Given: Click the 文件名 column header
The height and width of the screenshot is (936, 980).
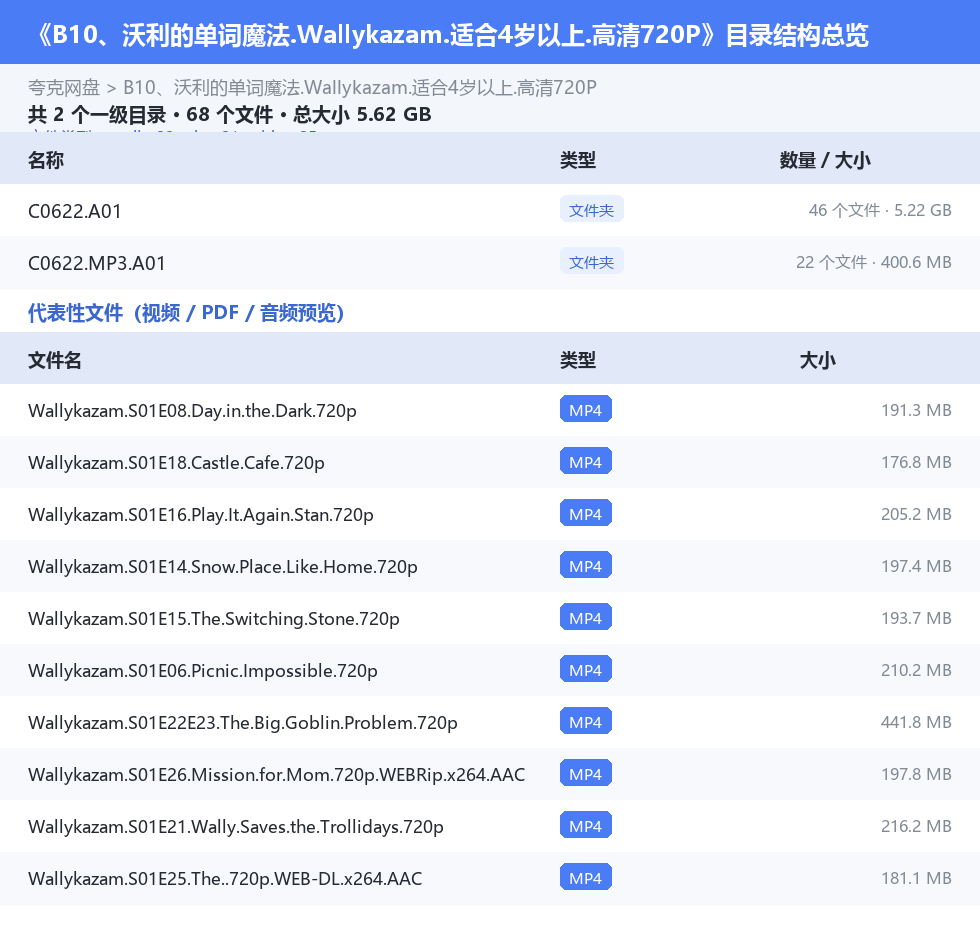Looking at the screenshot, I should click(54, 360).
